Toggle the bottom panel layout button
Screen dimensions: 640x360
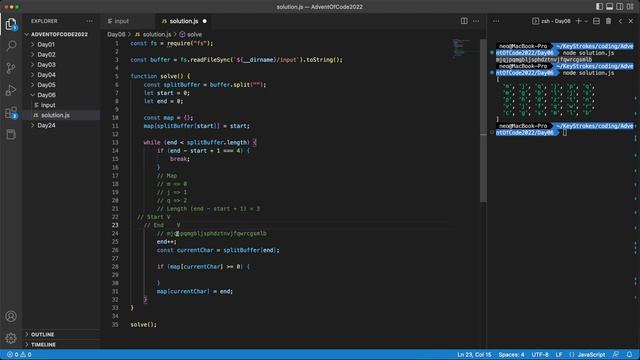609,7
